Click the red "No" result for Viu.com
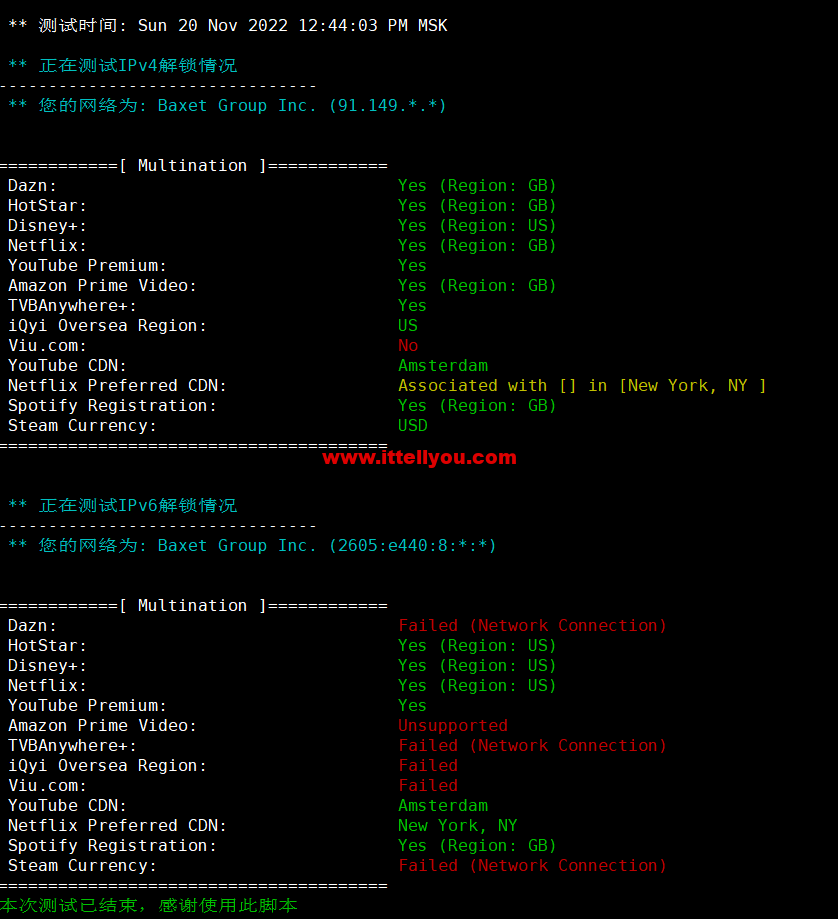 pos(408,345)
